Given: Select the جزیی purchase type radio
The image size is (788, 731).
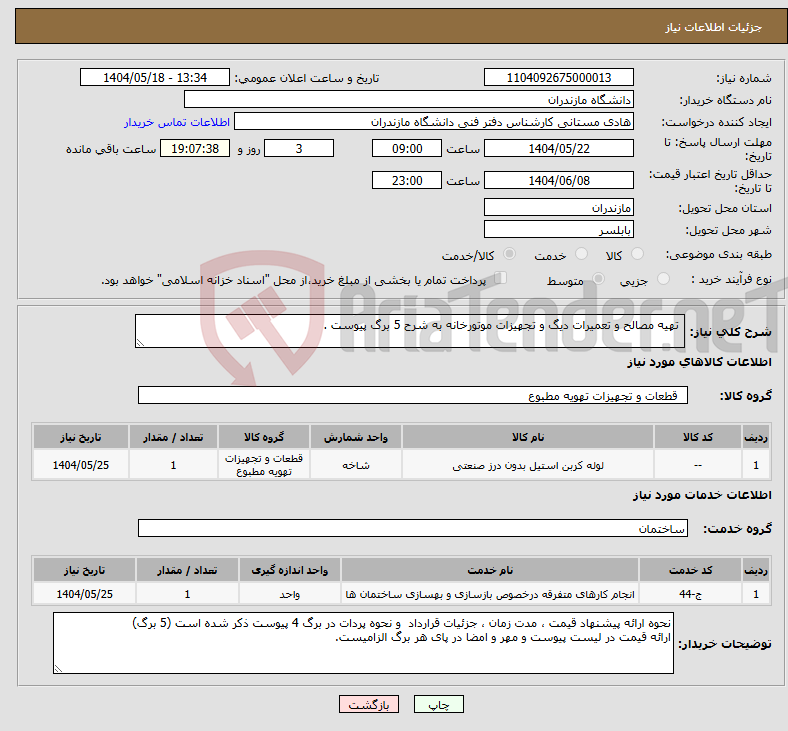Looking at the screenshot, I should click(x=663, y=278).
